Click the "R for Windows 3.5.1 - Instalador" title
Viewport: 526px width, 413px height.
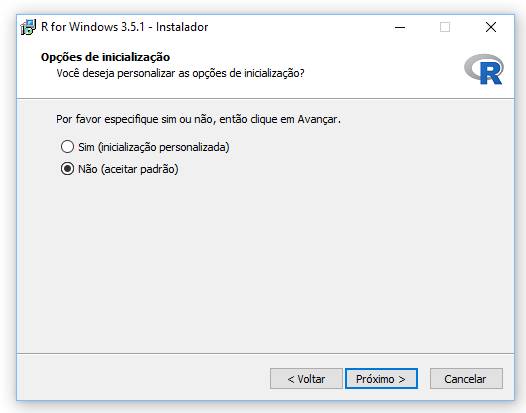(124, 27)
